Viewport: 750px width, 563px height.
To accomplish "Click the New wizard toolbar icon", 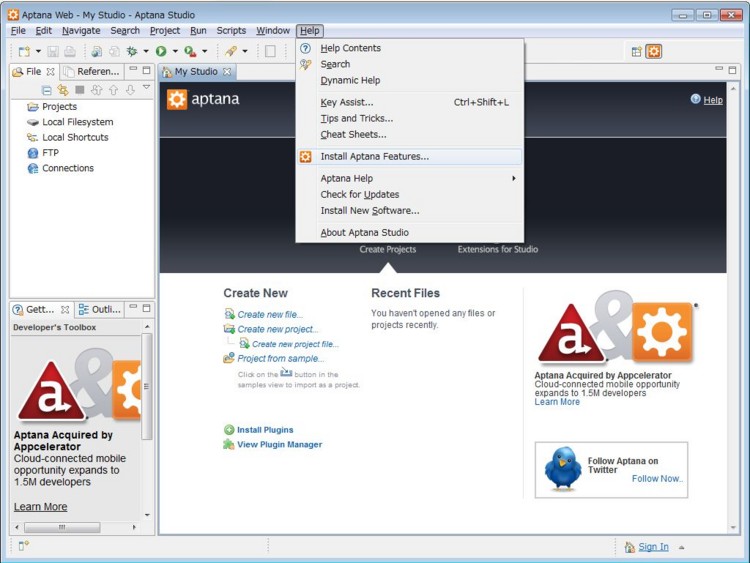I will pos(24,51).
